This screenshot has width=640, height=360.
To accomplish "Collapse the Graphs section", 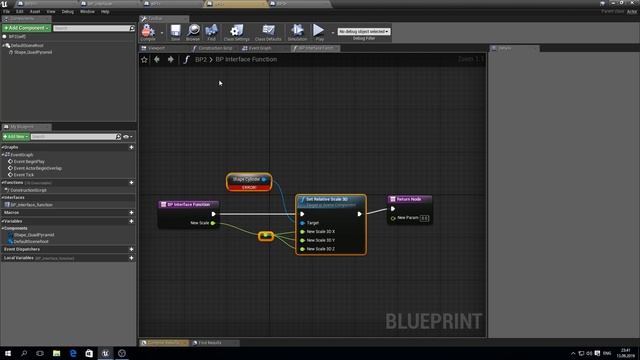I will click(x=2, y=147).
